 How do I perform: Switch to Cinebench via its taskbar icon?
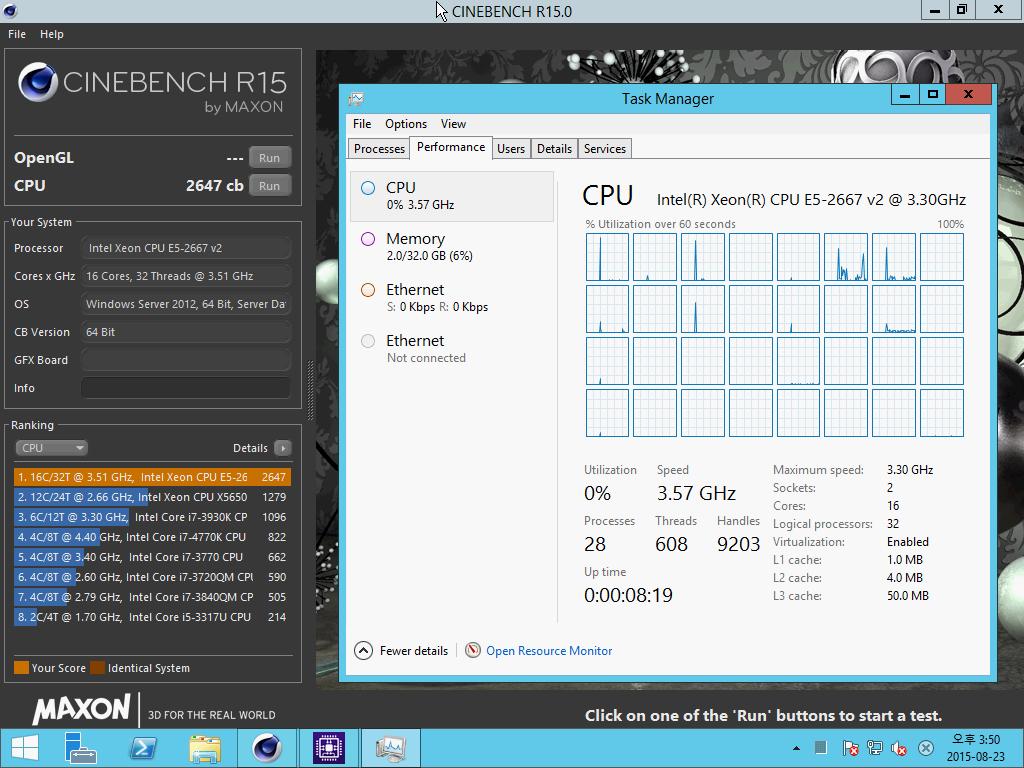click(x=266, y=748)
